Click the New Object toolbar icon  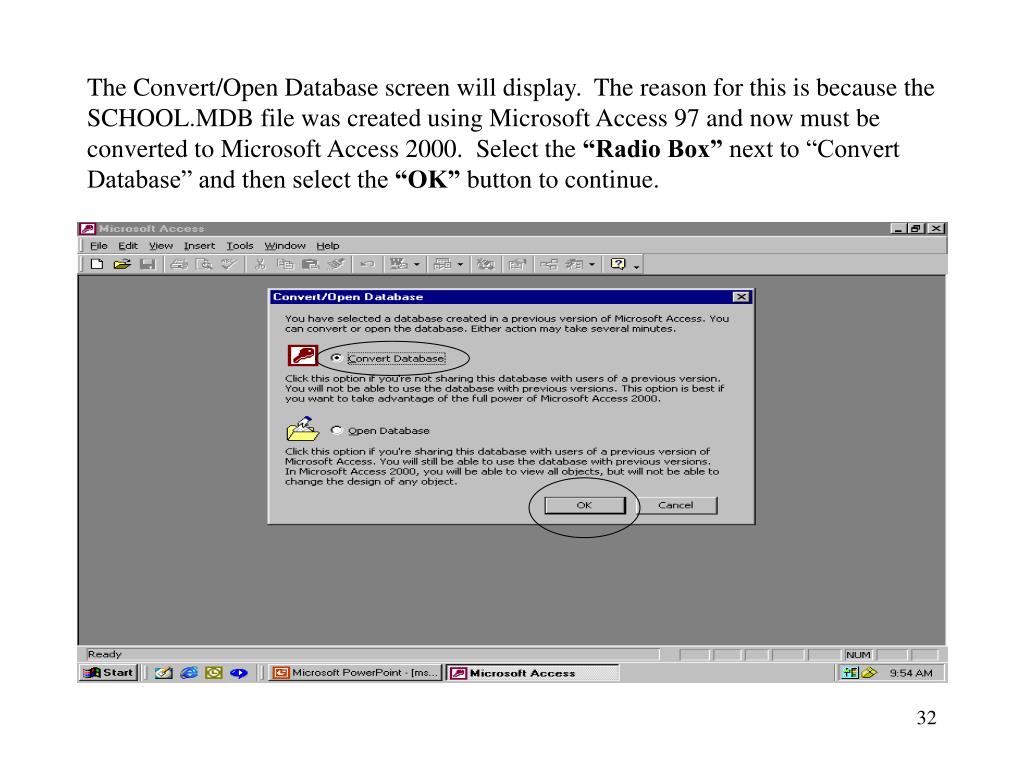(x=574, y=264)
